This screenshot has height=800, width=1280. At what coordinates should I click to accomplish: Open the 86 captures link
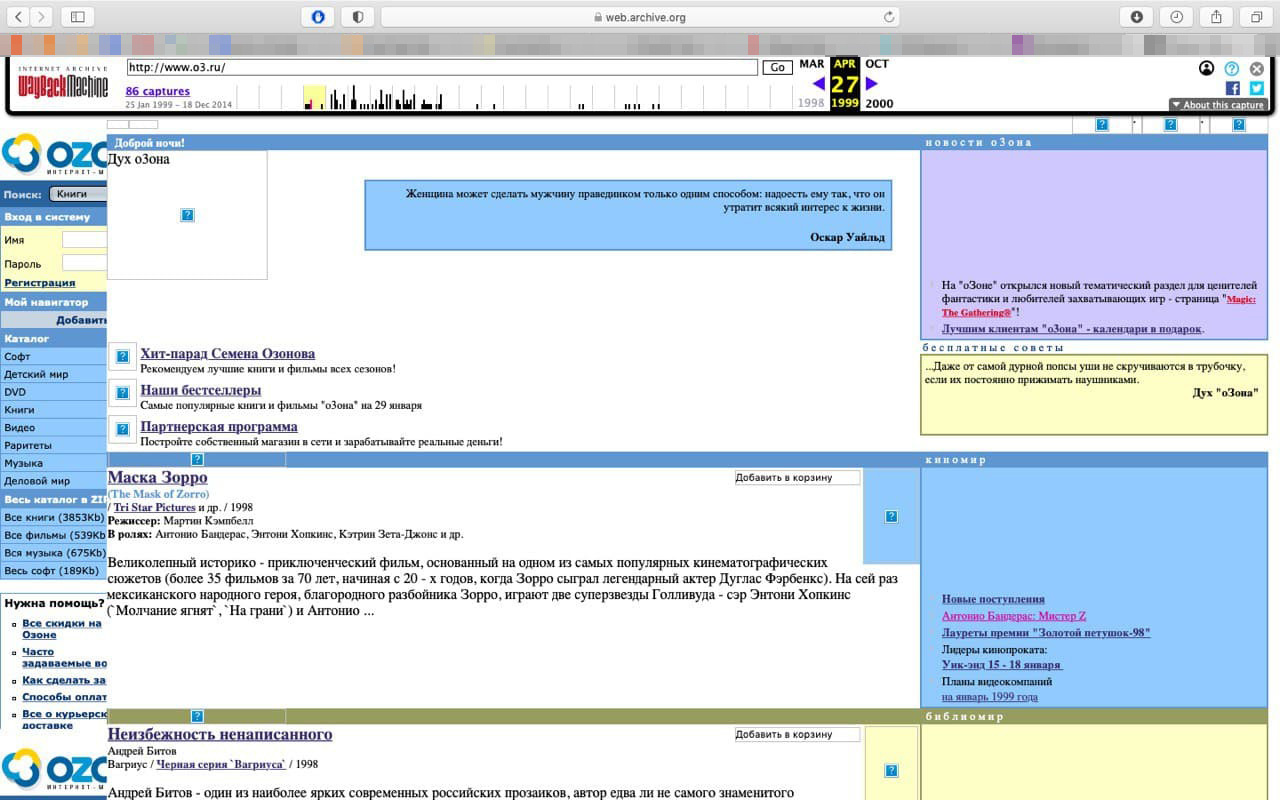click(157, 91)
